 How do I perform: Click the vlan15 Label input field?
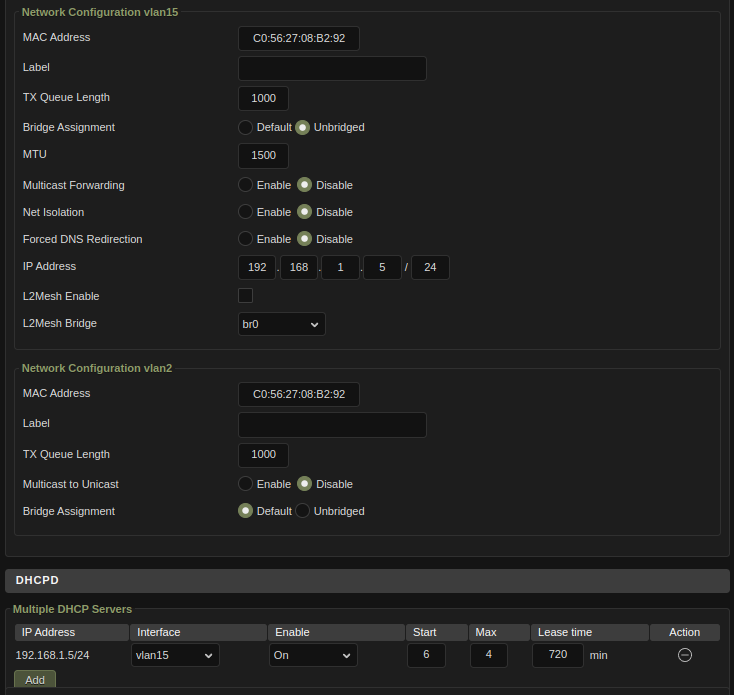(332, 68)
